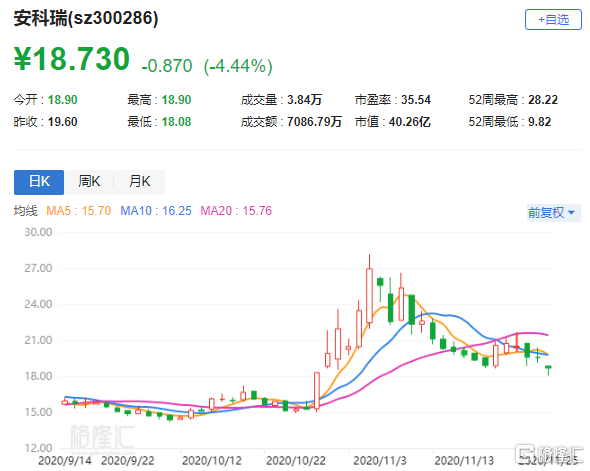Switch to the 周K weekly chart tab
The width and height of the screenshot is (590, 471).
tap(89, 182)
